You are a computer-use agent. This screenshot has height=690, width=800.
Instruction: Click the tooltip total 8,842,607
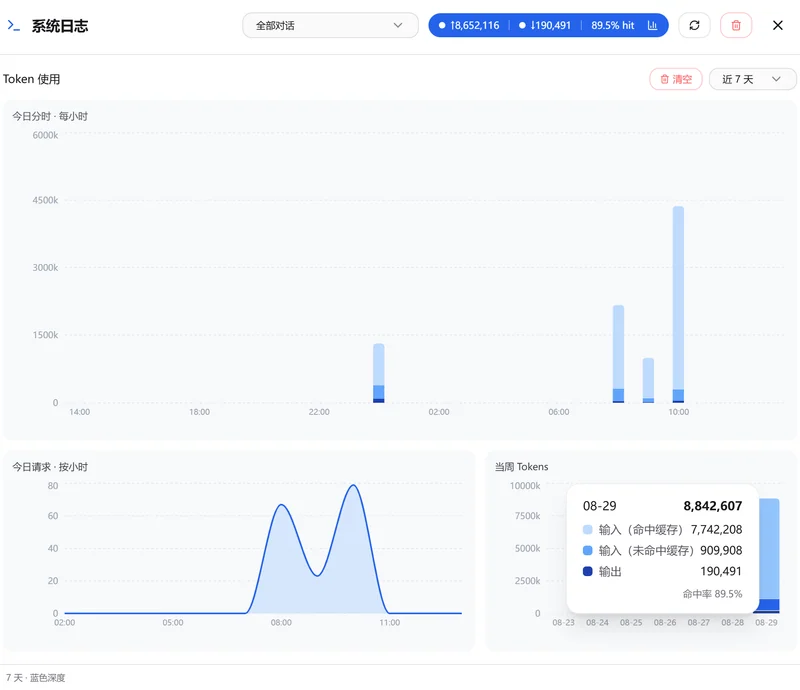tap(713, 506)
